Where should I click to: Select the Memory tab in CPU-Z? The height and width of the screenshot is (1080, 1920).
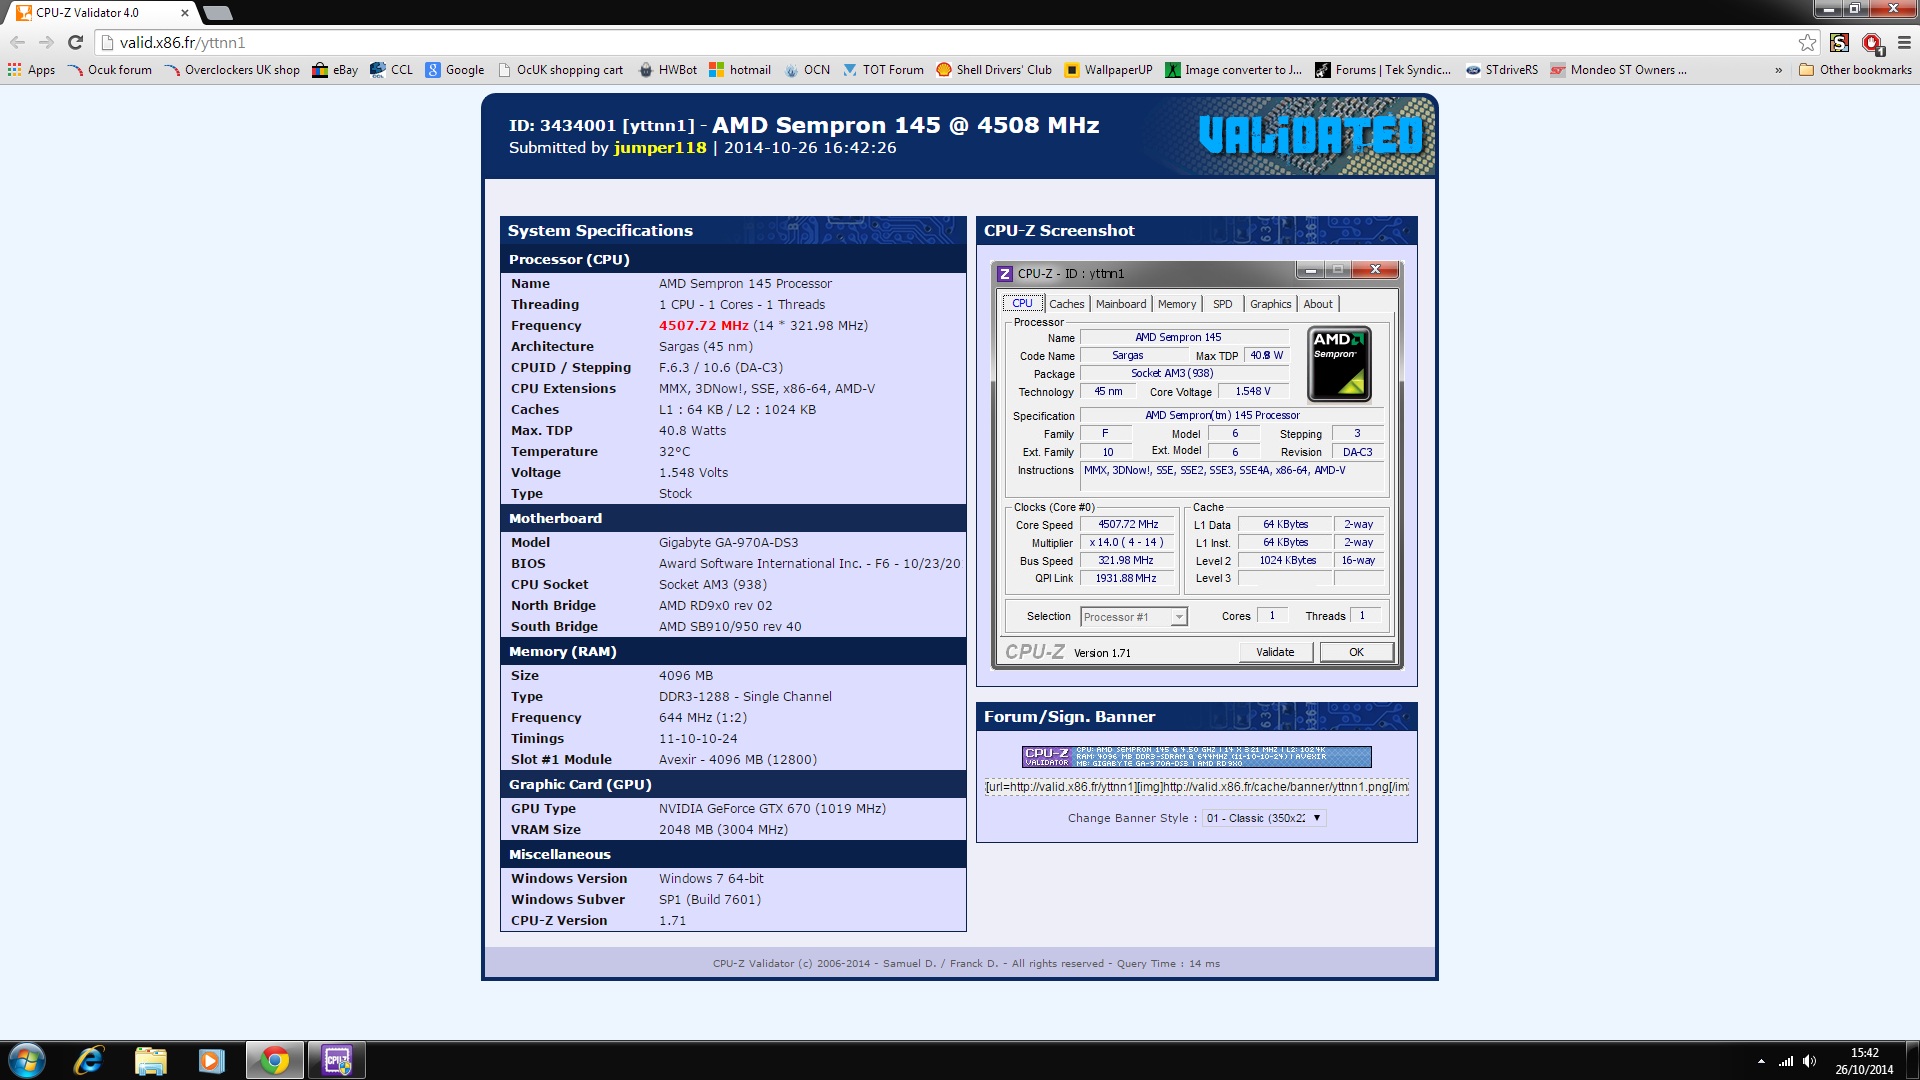point(1177,304)
